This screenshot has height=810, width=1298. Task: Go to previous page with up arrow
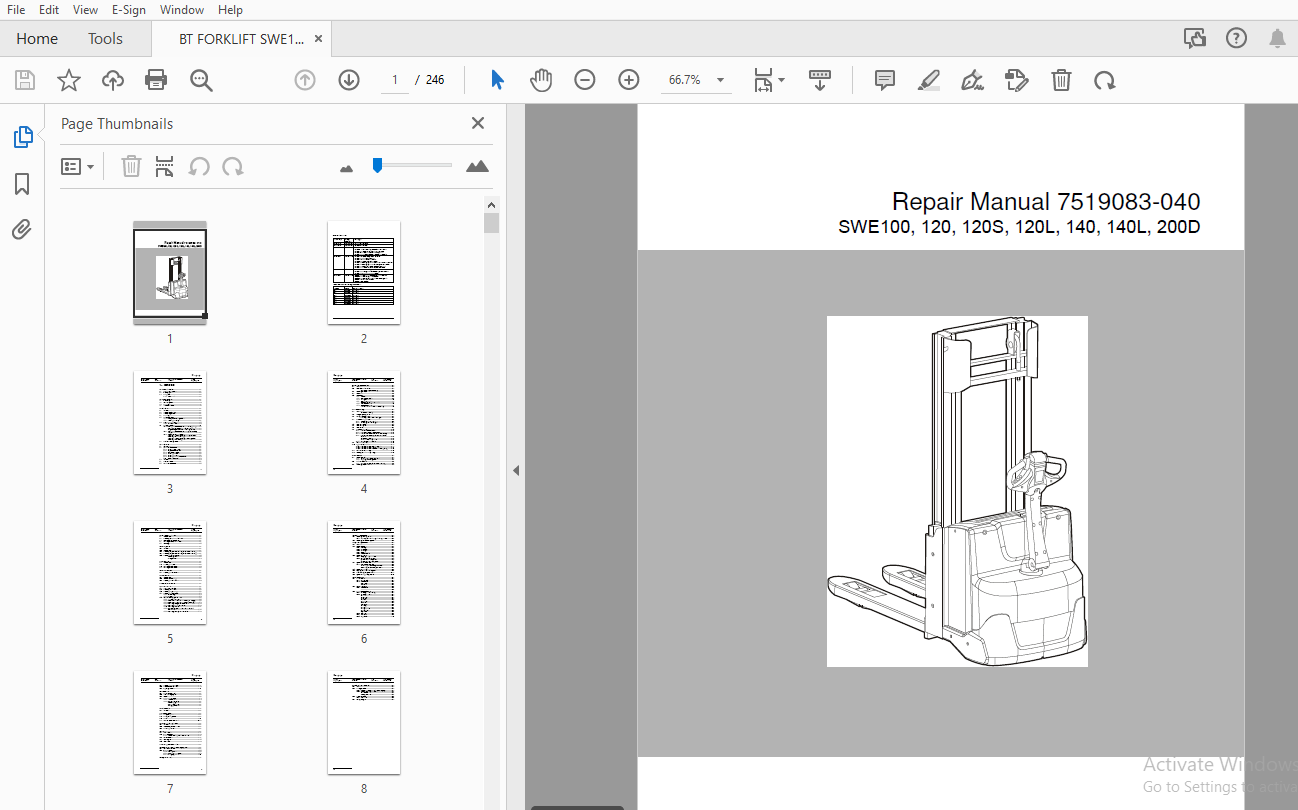coord(305,80)
